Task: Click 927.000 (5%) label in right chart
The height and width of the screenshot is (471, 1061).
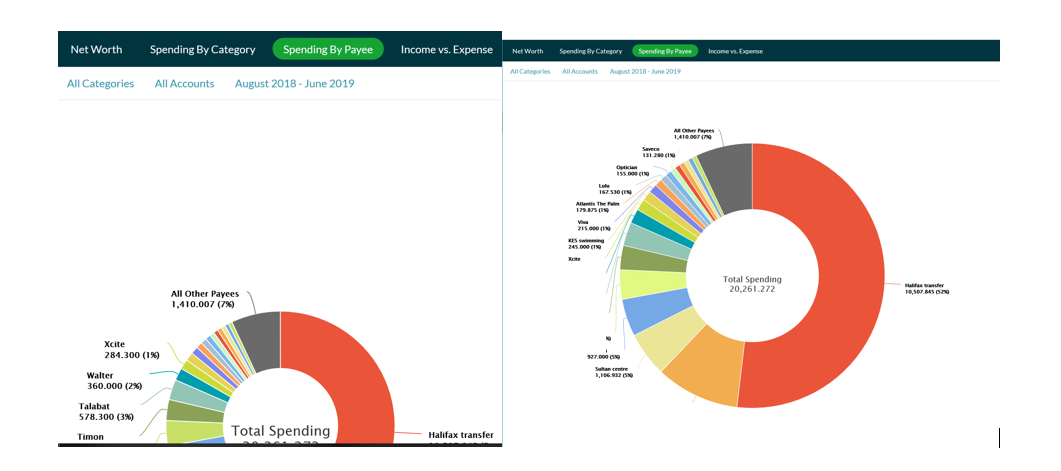Action: click(603, 356)
